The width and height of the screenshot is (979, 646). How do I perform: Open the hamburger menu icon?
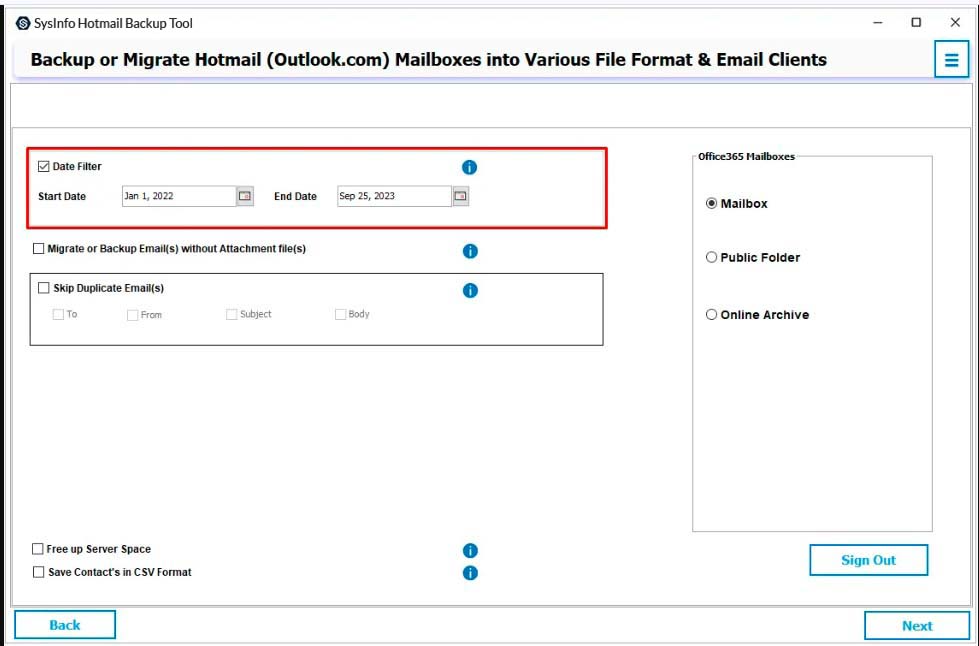click(951, 60)
